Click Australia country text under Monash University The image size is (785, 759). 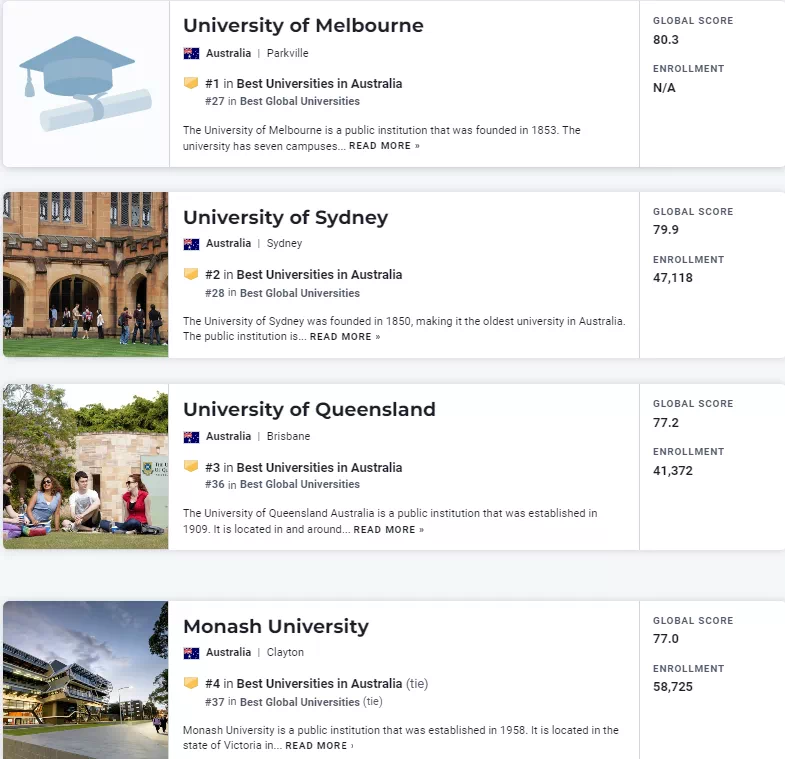tap(228, 652)
